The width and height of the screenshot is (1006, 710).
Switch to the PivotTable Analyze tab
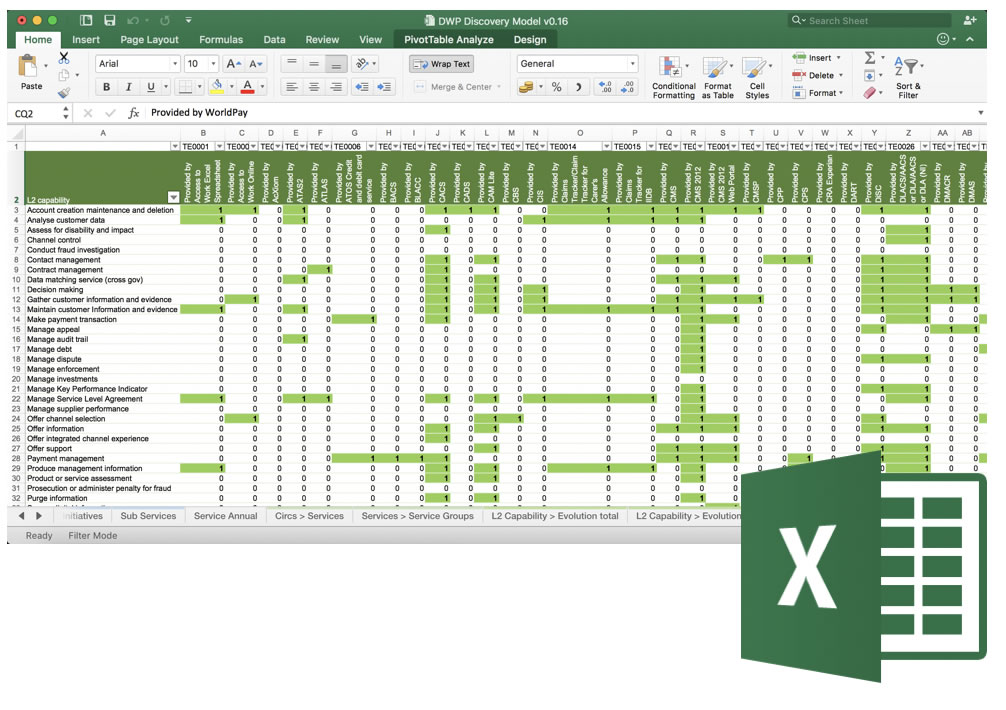[448, 40]
